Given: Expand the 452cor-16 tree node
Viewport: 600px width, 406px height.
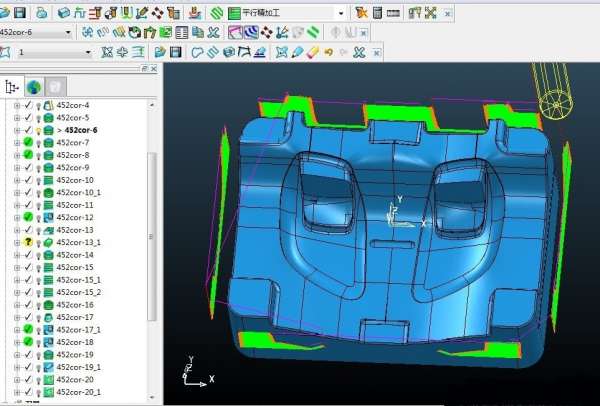Looking at the screenshot, I should (x=16, y=305).
